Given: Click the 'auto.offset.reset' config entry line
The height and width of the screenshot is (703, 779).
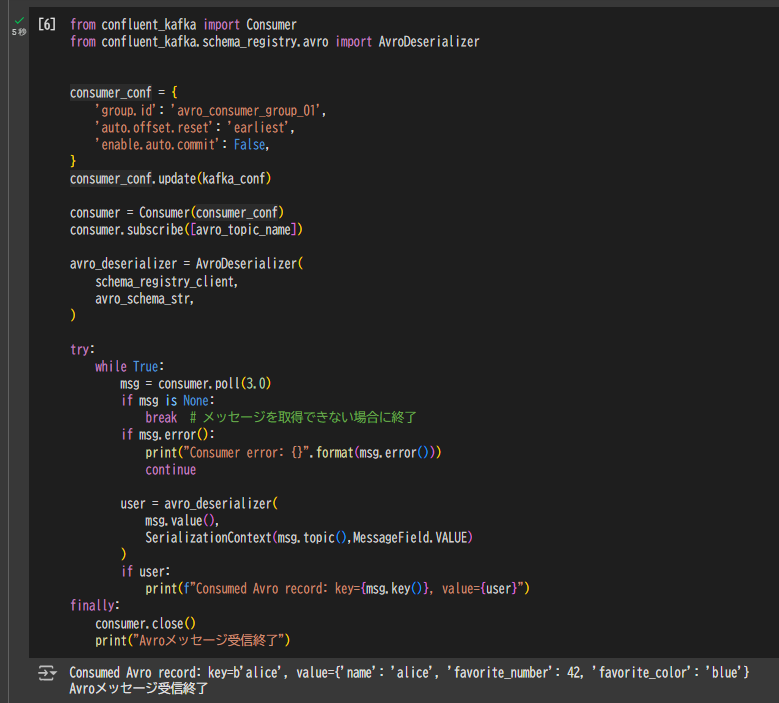Looking at the screenshot, I should (x=195, y=128).
